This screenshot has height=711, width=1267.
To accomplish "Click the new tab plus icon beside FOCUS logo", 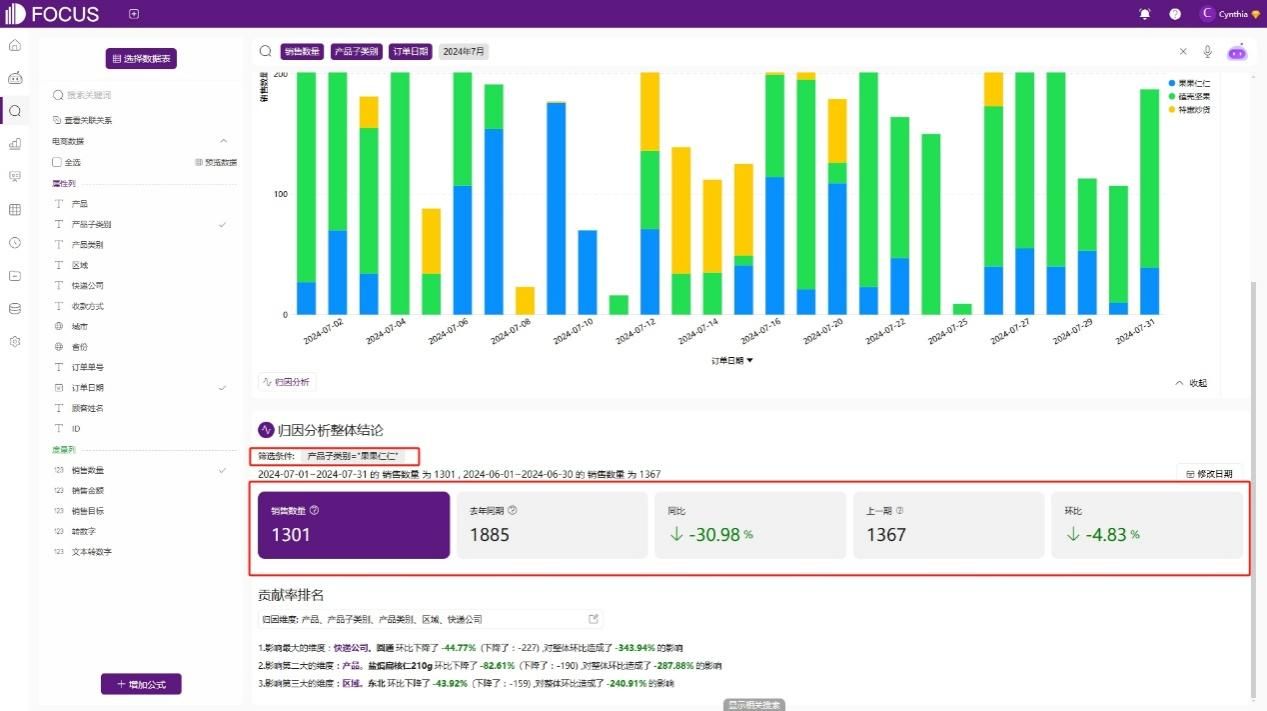I will point(134,14).
